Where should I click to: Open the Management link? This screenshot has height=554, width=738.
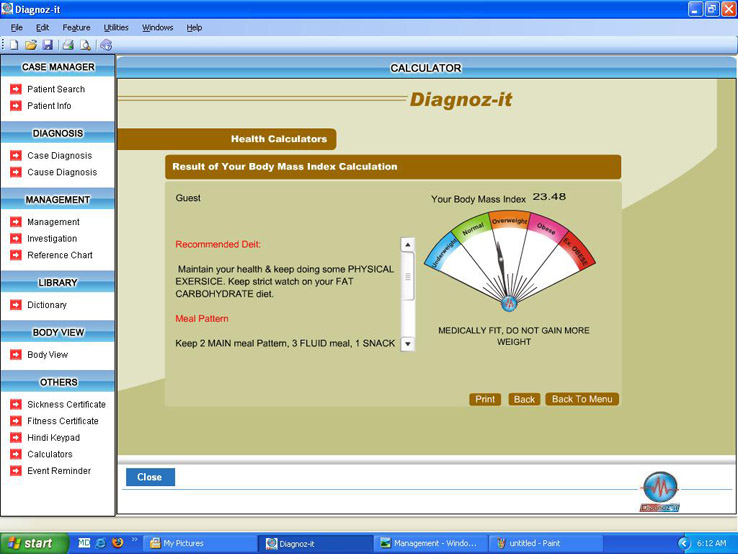point(53,222)
